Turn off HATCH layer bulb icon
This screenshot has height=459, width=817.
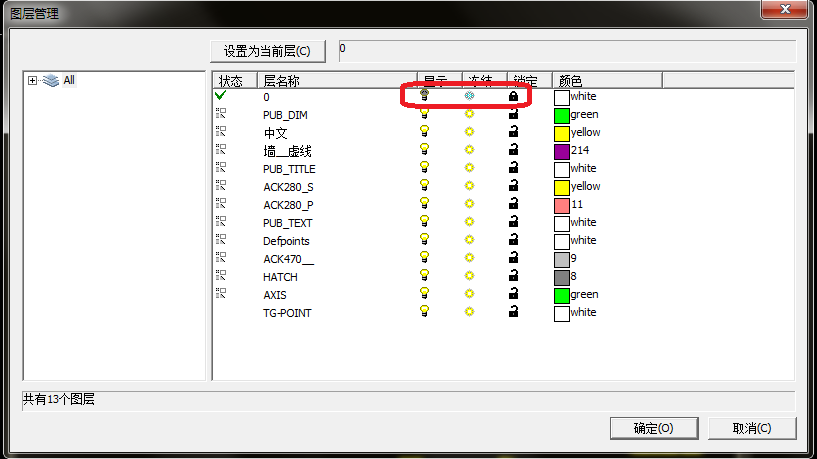(425, 275)
